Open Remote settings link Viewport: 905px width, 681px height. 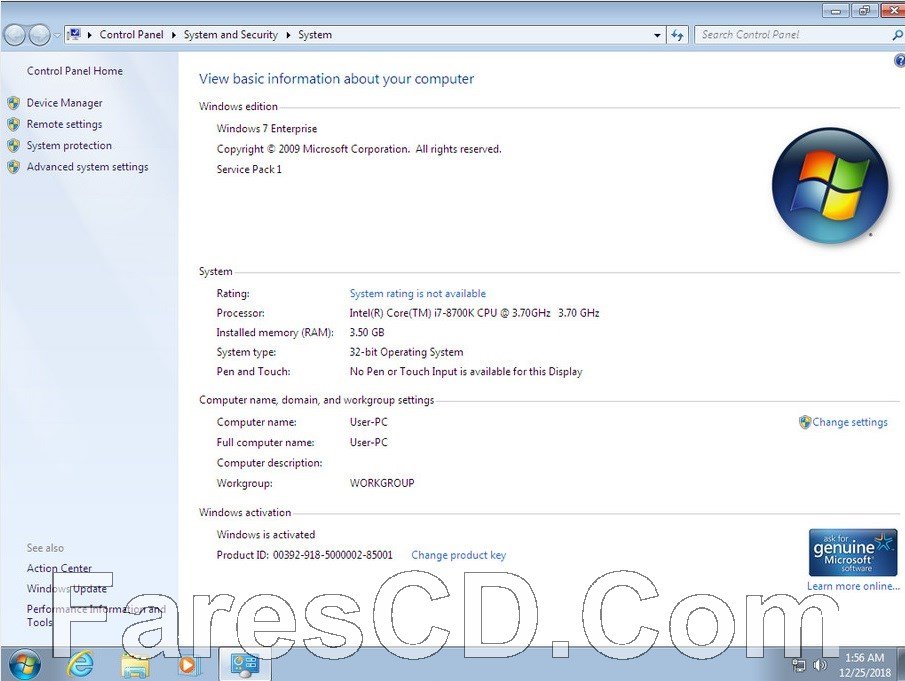tap(64, 124)
